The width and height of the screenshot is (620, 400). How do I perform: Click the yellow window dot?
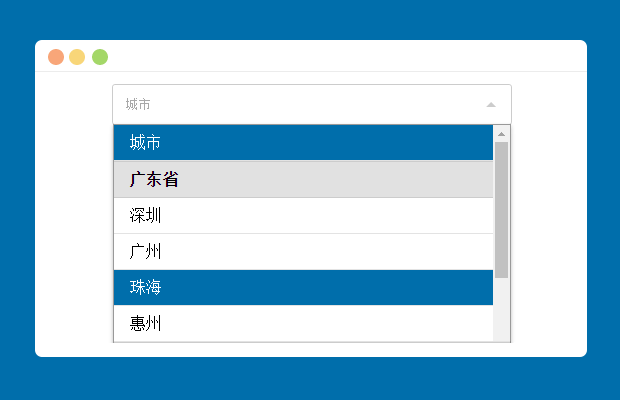point(77,57)
